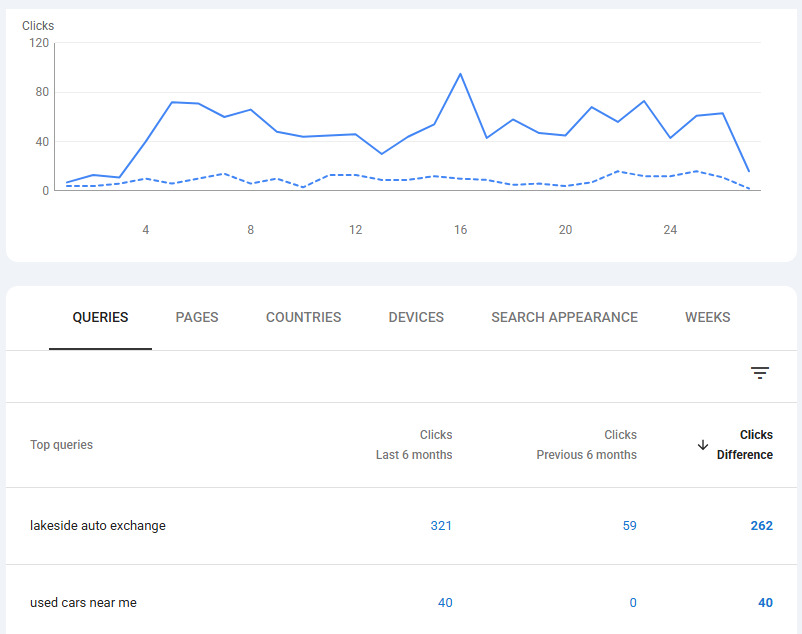802x634 pixels.
Task: Click the 0 previous clicks value
Action: (x=633, y=603)
